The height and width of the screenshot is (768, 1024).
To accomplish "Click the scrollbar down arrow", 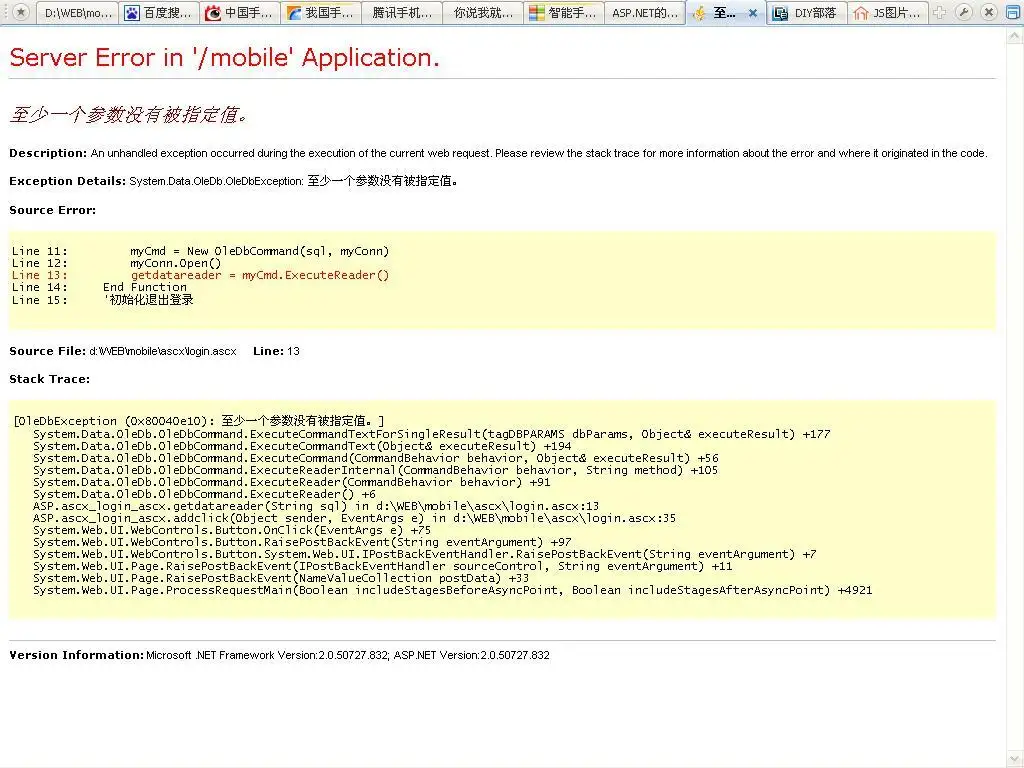I will [x=1015, y=759].
